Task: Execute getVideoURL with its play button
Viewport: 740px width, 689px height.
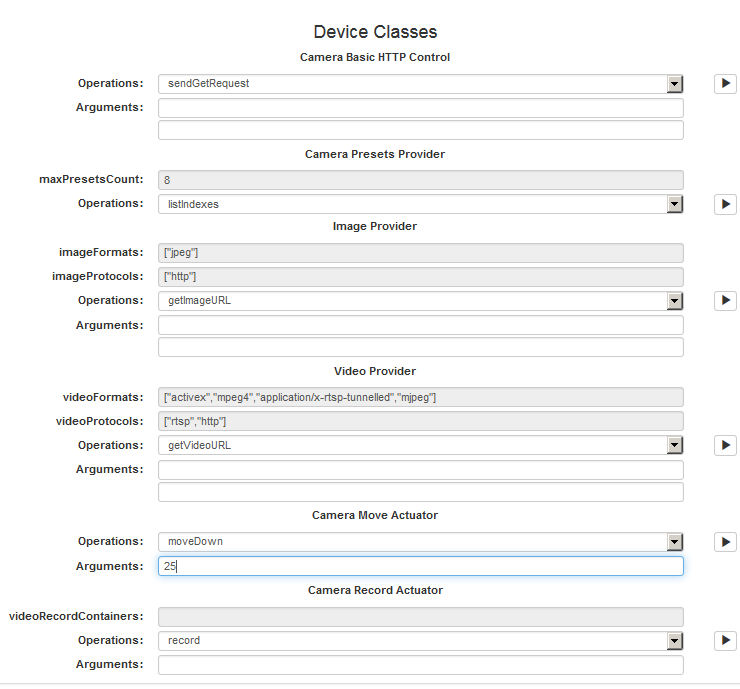Action: click(x=725, y=446)
